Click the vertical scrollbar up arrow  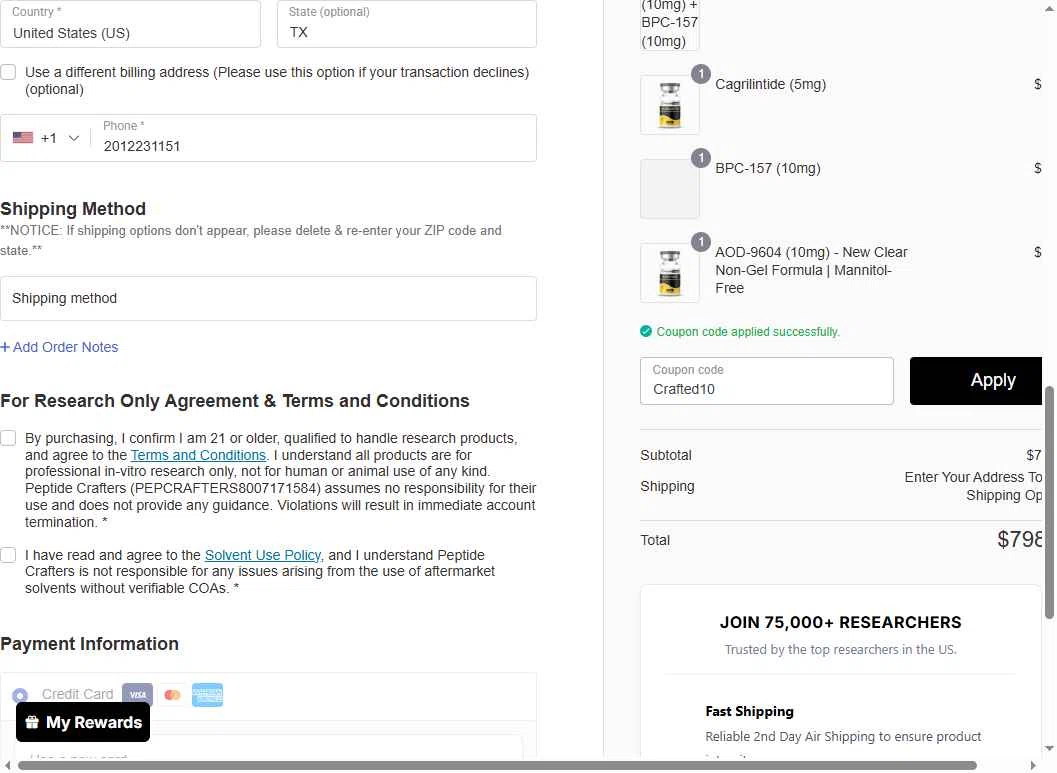tap(1049, 8)
